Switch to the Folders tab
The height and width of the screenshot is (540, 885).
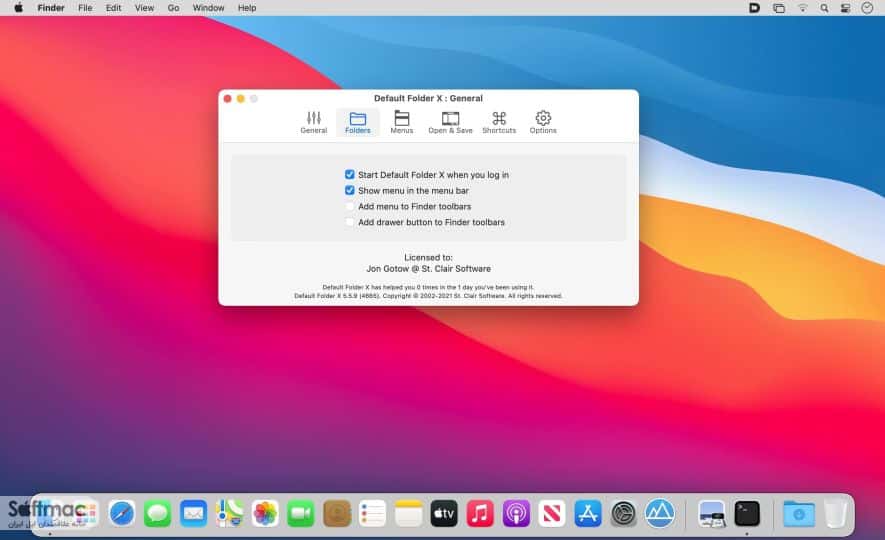pyautogui.click(x=358, y=122)
